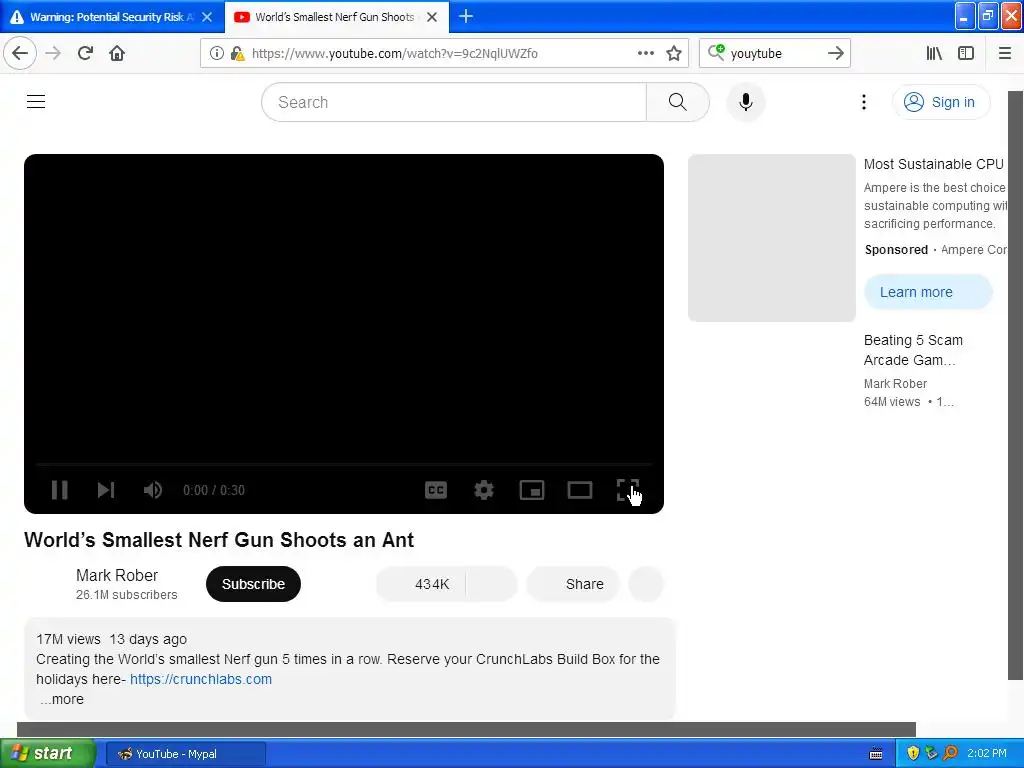Mute the video volume speaker icon
The height and width of the screenshot is (768, 1024).
pos(153,490)
